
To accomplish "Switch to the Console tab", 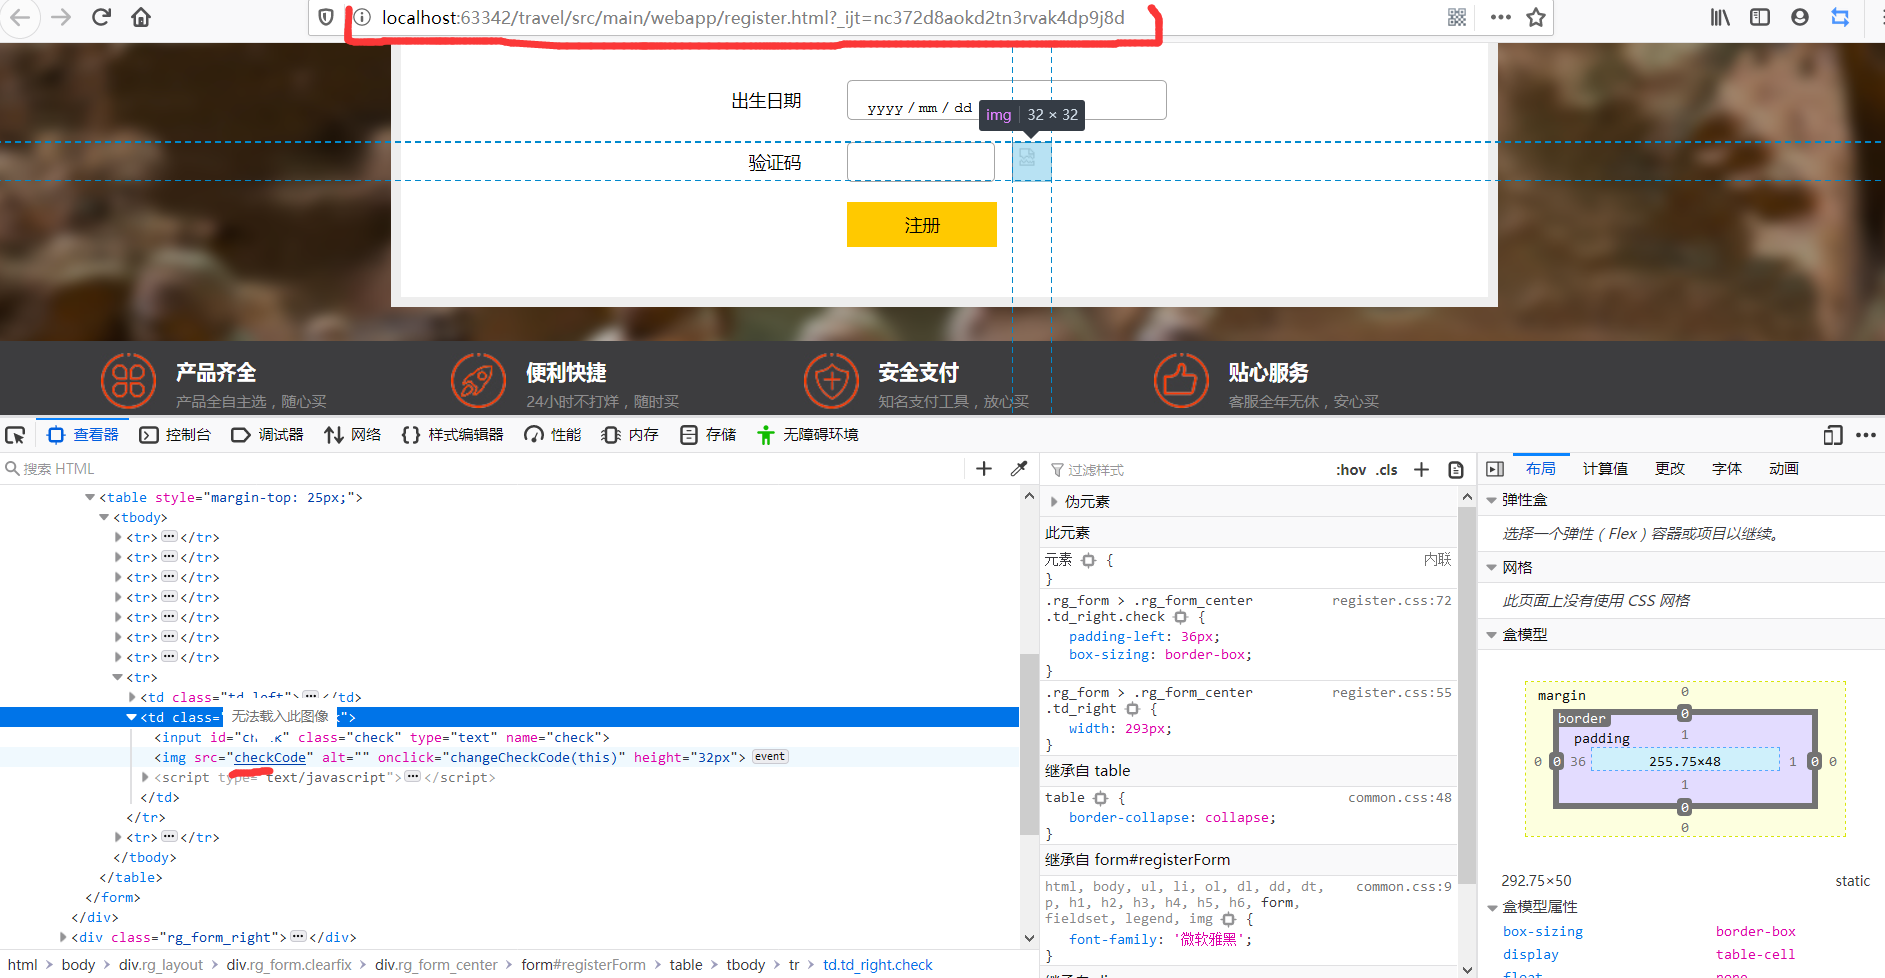I will pyautogui.click(x=175, y=435).
